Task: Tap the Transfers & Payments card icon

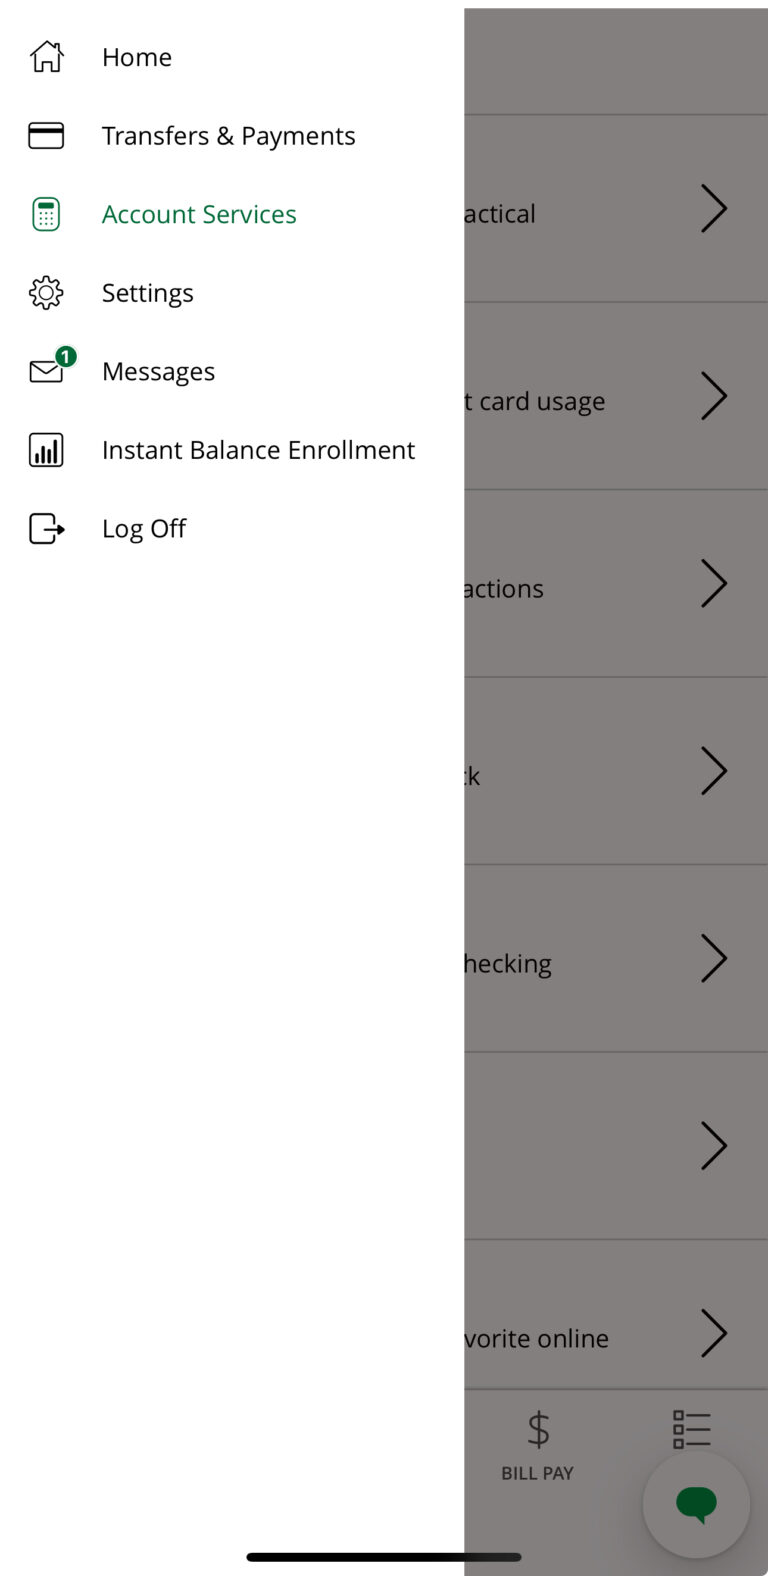Action: click(46, 136)
